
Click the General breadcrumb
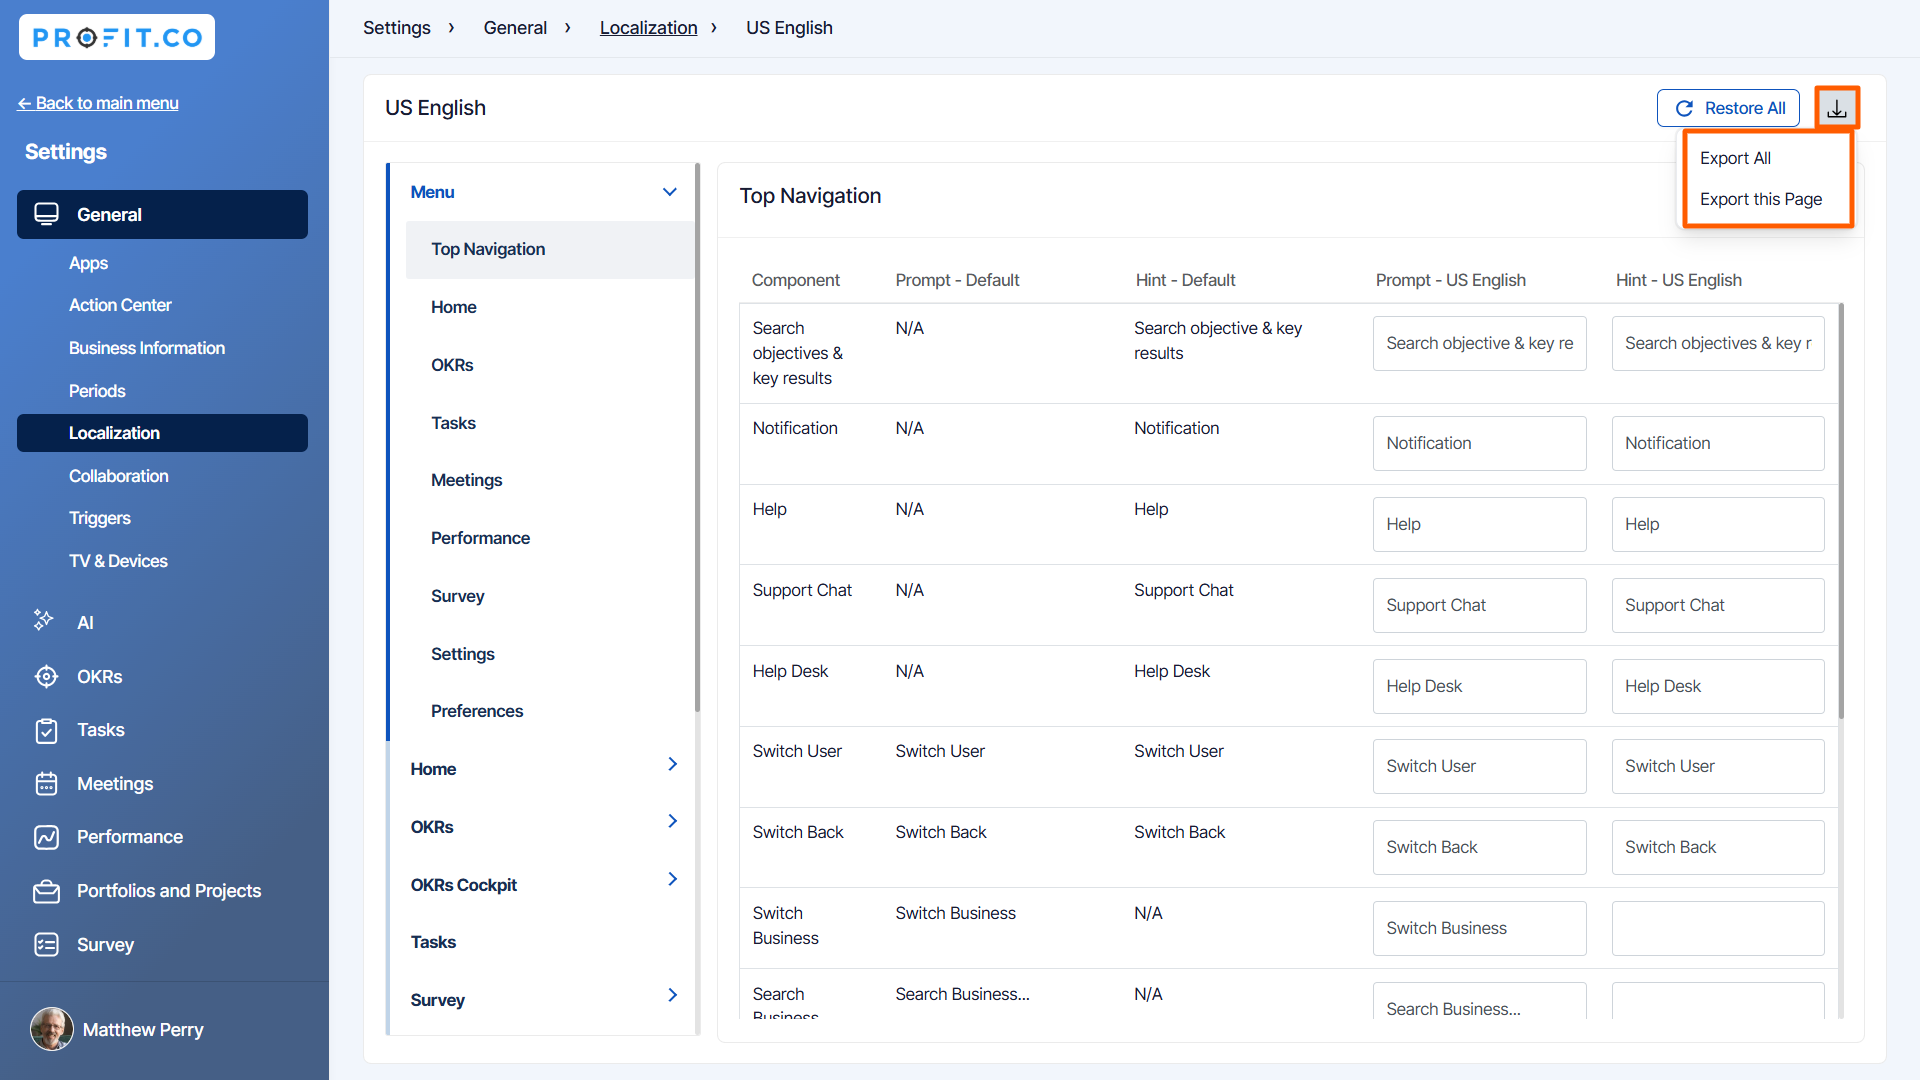[x=515, y=28]
